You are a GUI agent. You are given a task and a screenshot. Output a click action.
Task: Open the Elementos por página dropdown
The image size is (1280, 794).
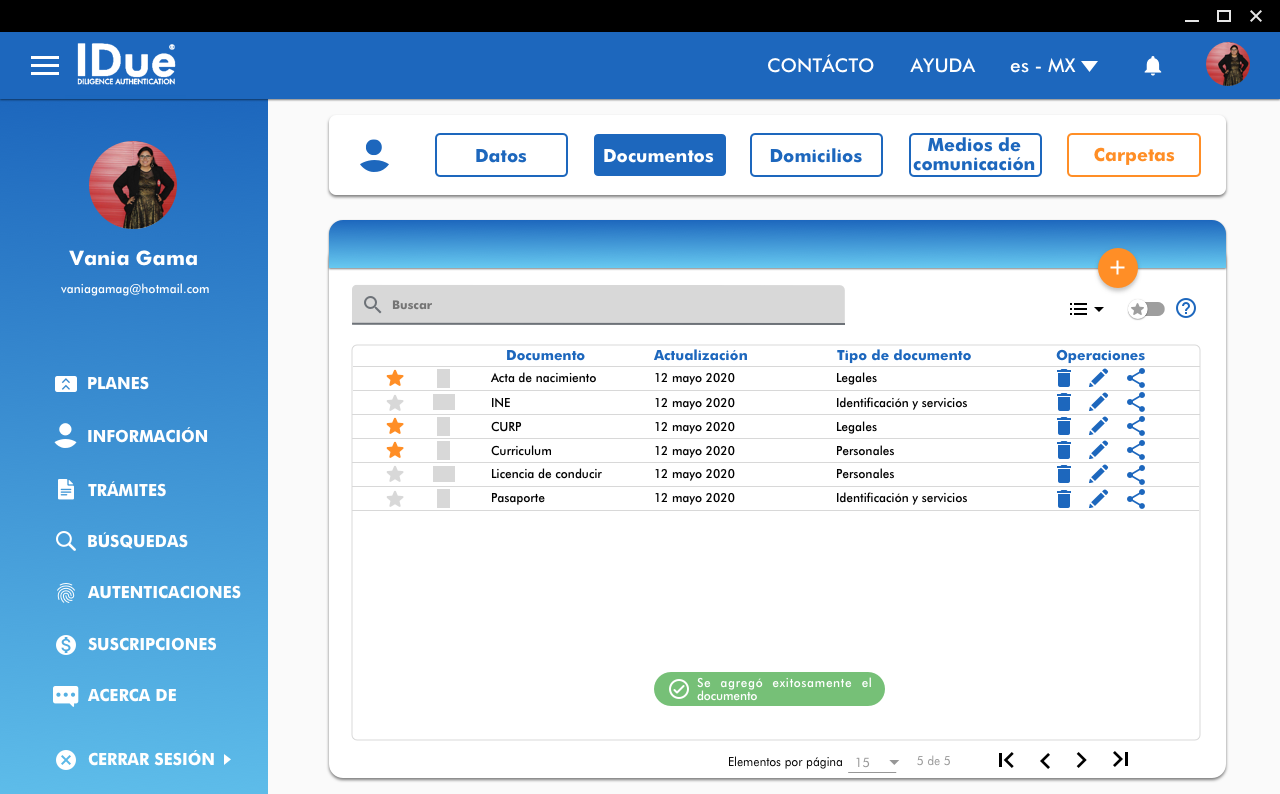874,762
